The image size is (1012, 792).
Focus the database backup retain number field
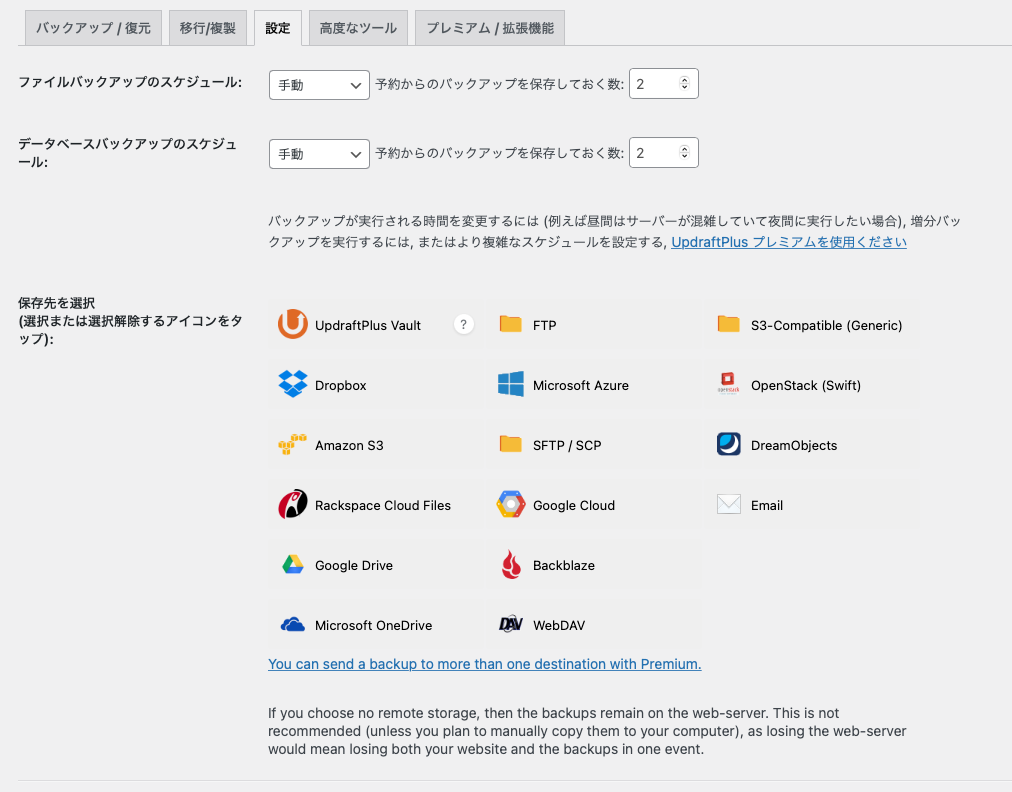tap(663, 152)
